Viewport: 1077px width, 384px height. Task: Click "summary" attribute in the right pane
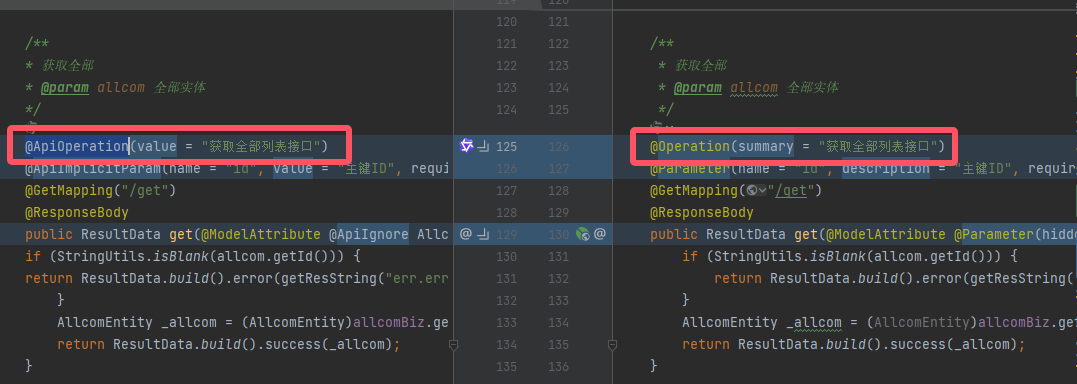(765, 146)
